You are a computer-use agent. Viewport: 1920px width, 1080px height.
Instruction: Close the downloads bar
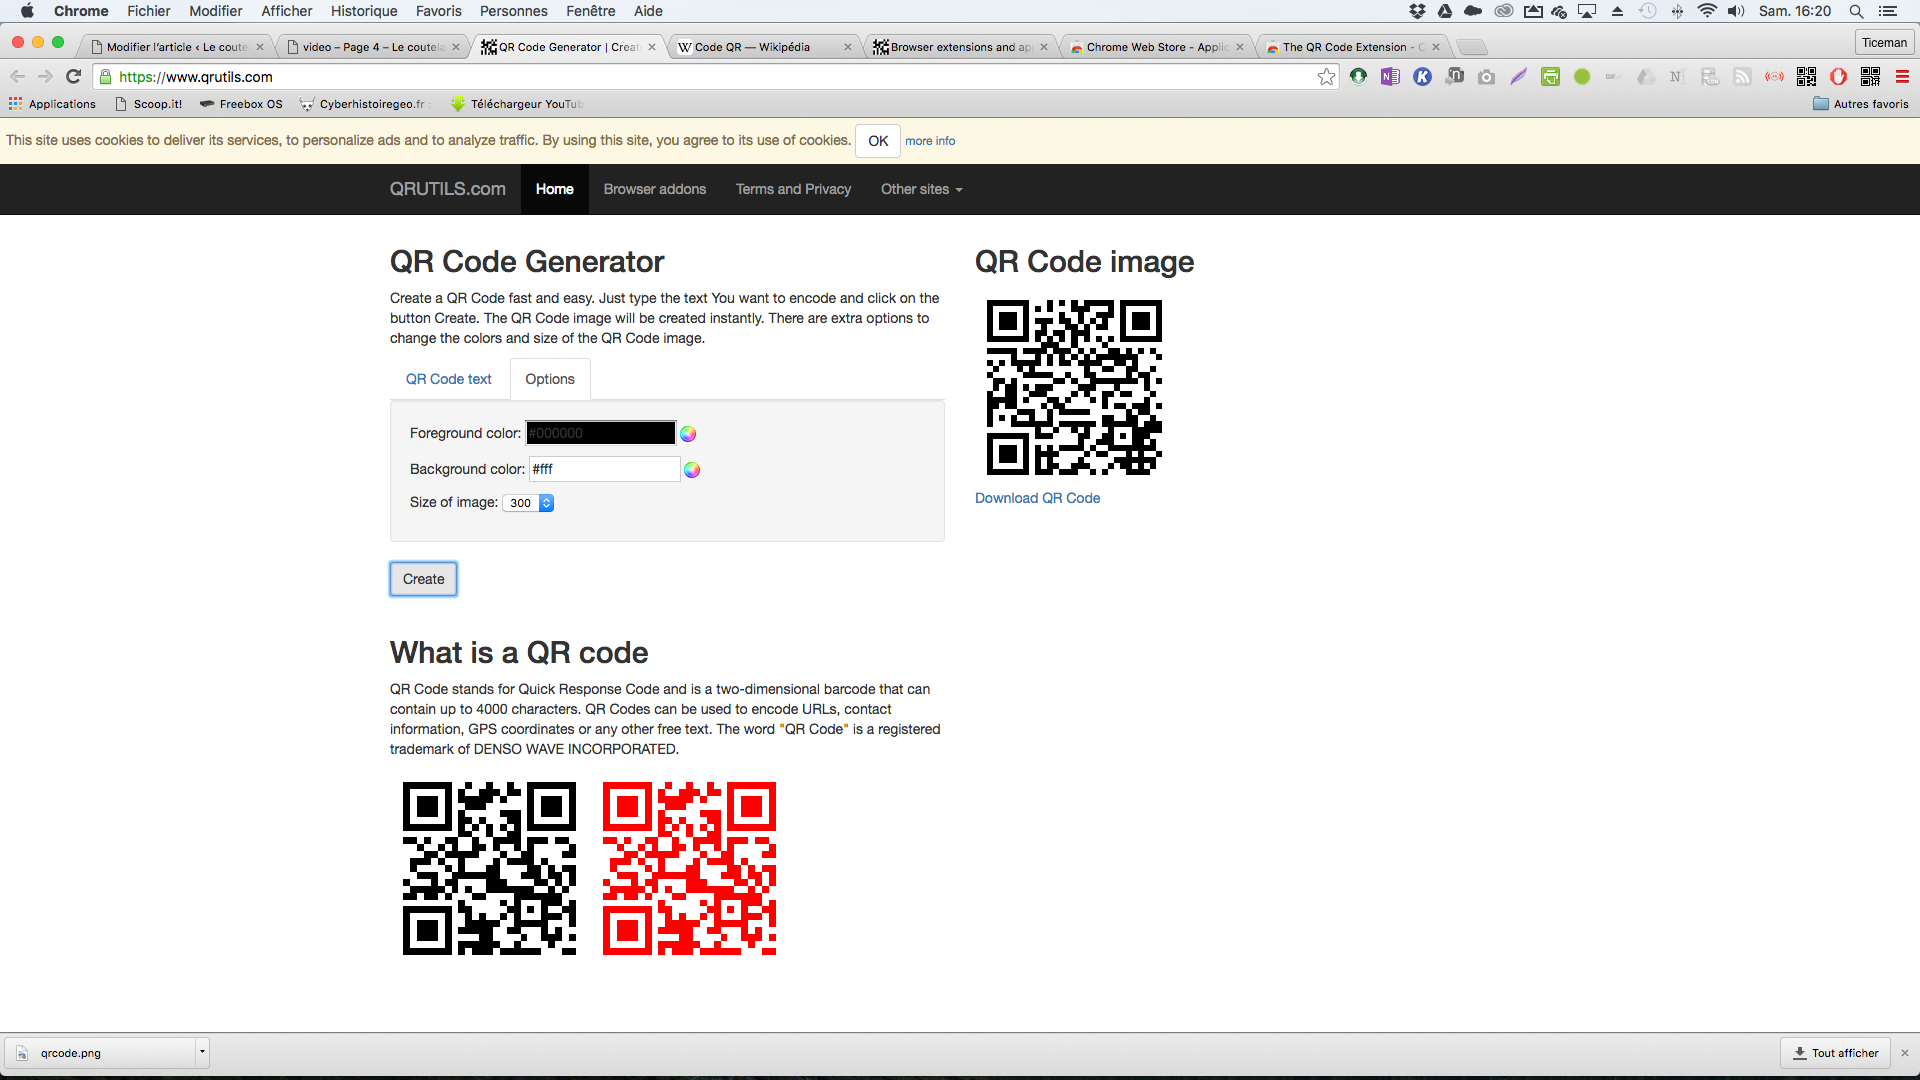(x=1905, y=1053)
